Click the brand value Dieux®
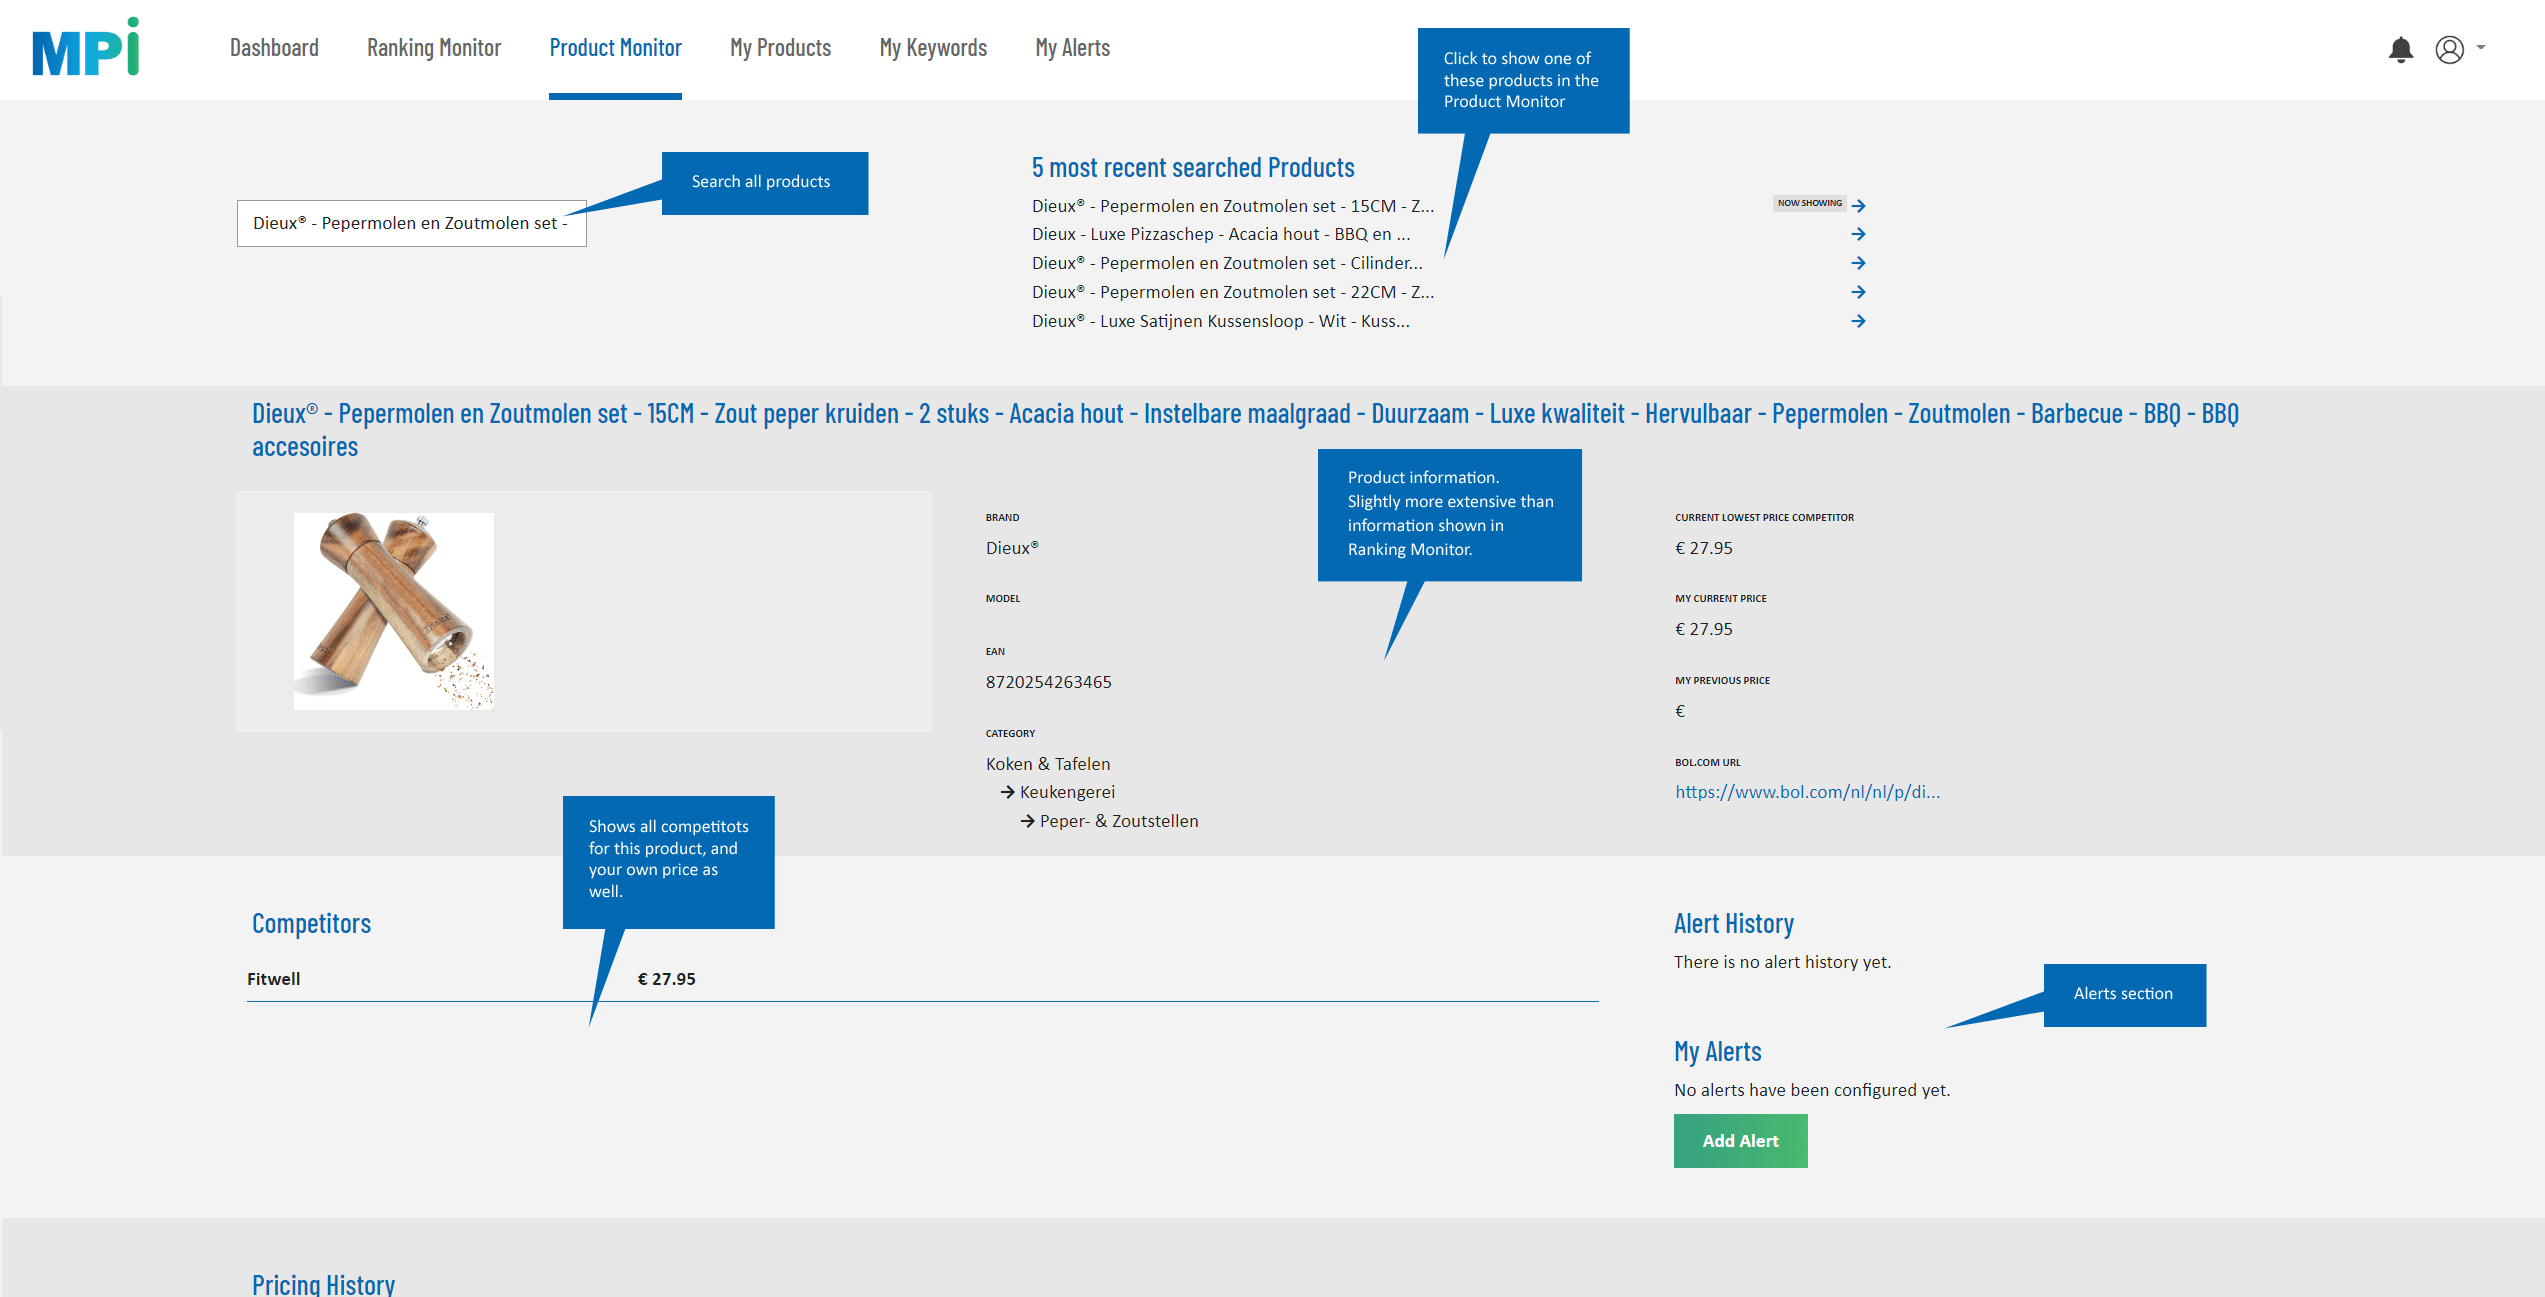The image size is (2545, 1297). (1012, 548)
